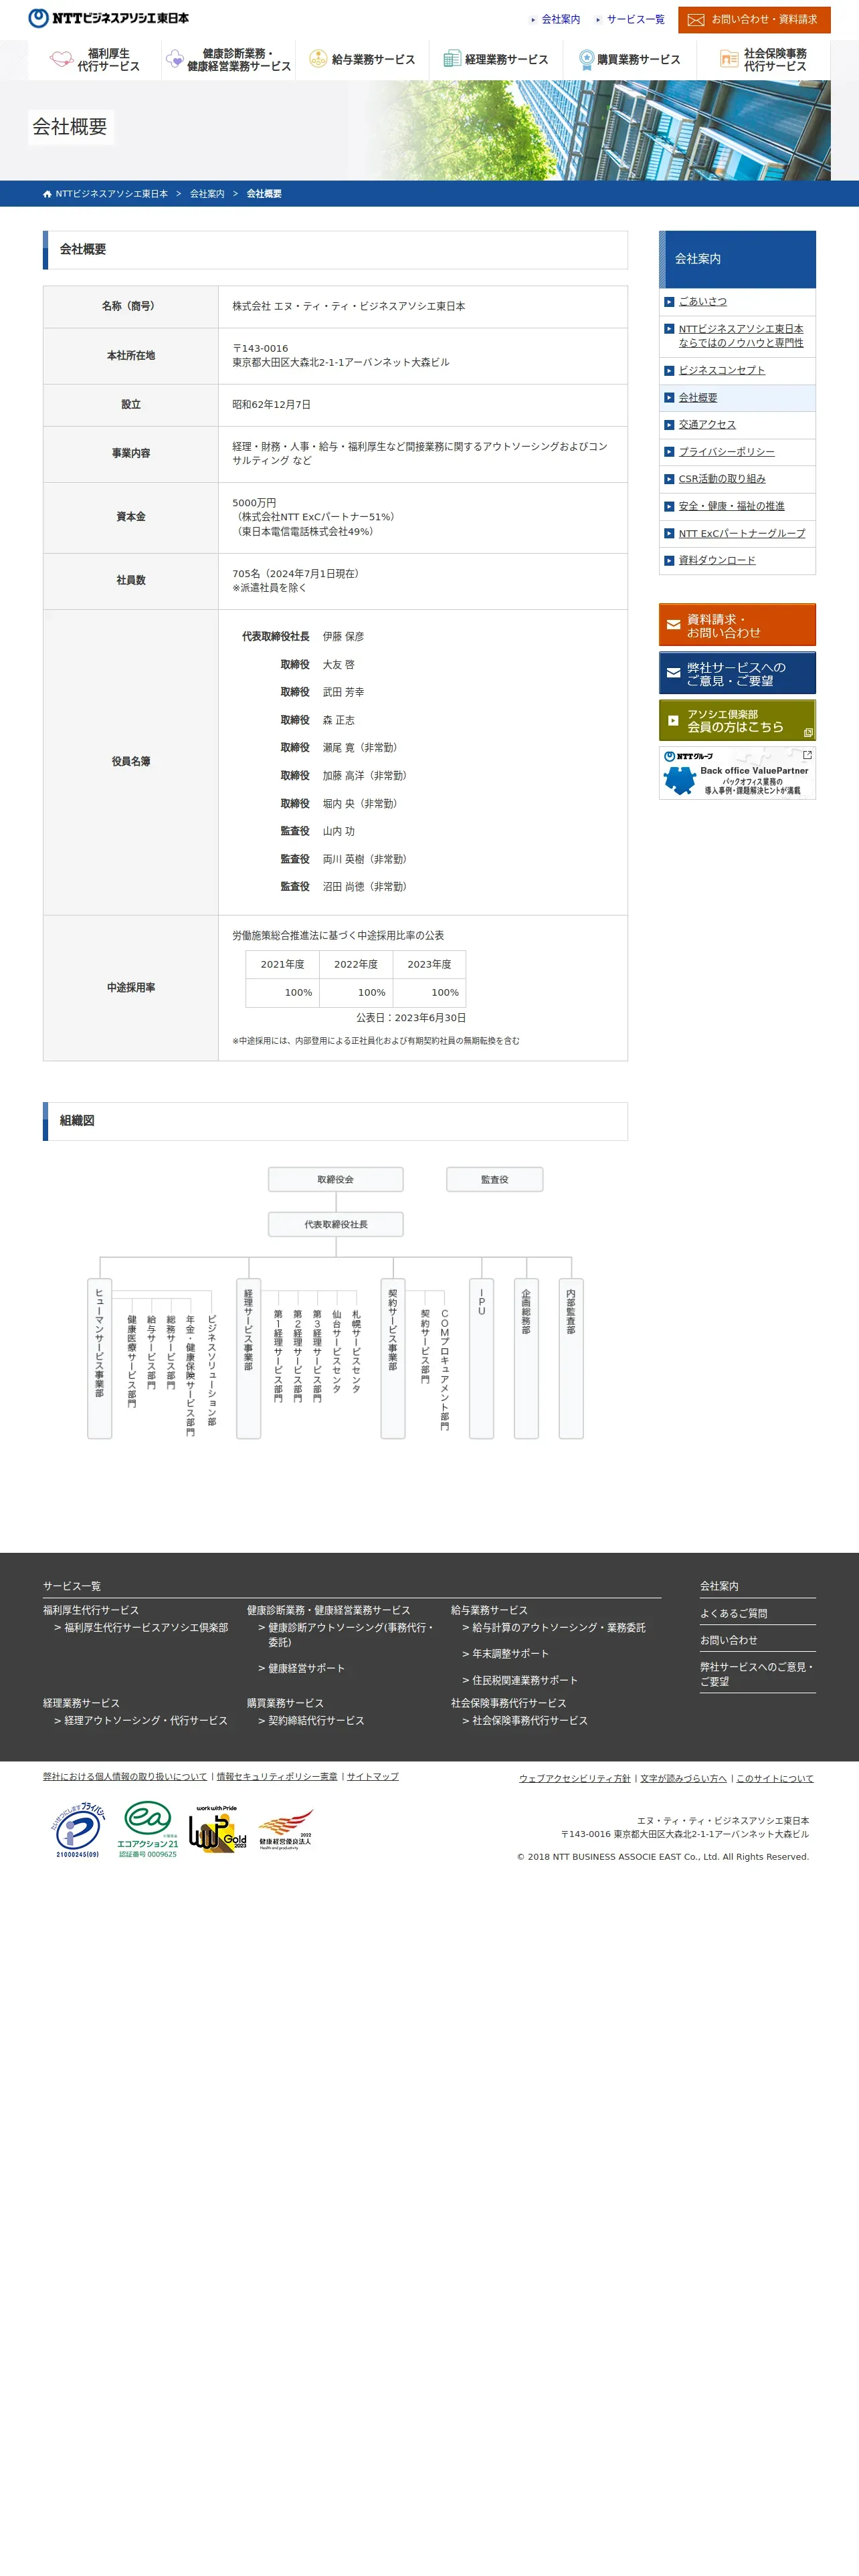The width and height of the screenshot is (859, 2576).
Task: Open the サービス一覧 link in the header
Action: pos(635,19)
